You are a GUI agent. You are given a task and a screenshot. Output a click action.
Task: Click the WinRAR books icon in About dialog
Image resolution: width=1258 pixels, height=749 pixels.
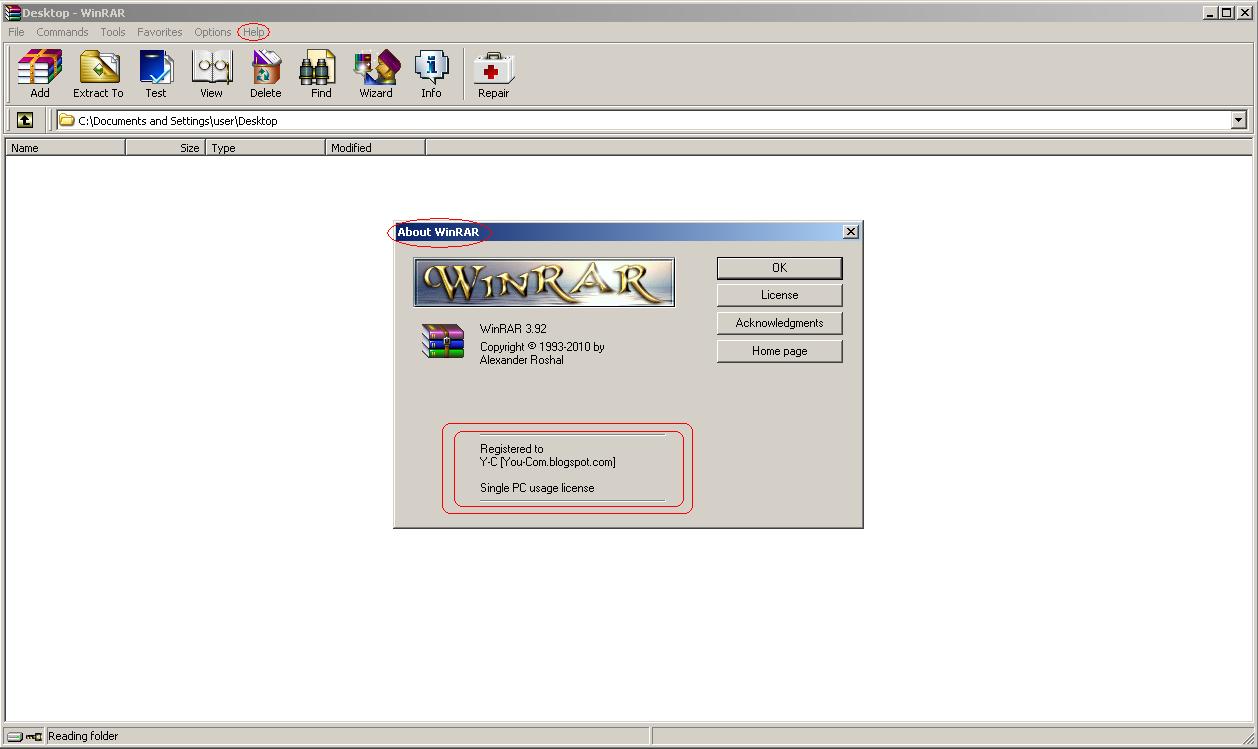click(x=443, y=341)
